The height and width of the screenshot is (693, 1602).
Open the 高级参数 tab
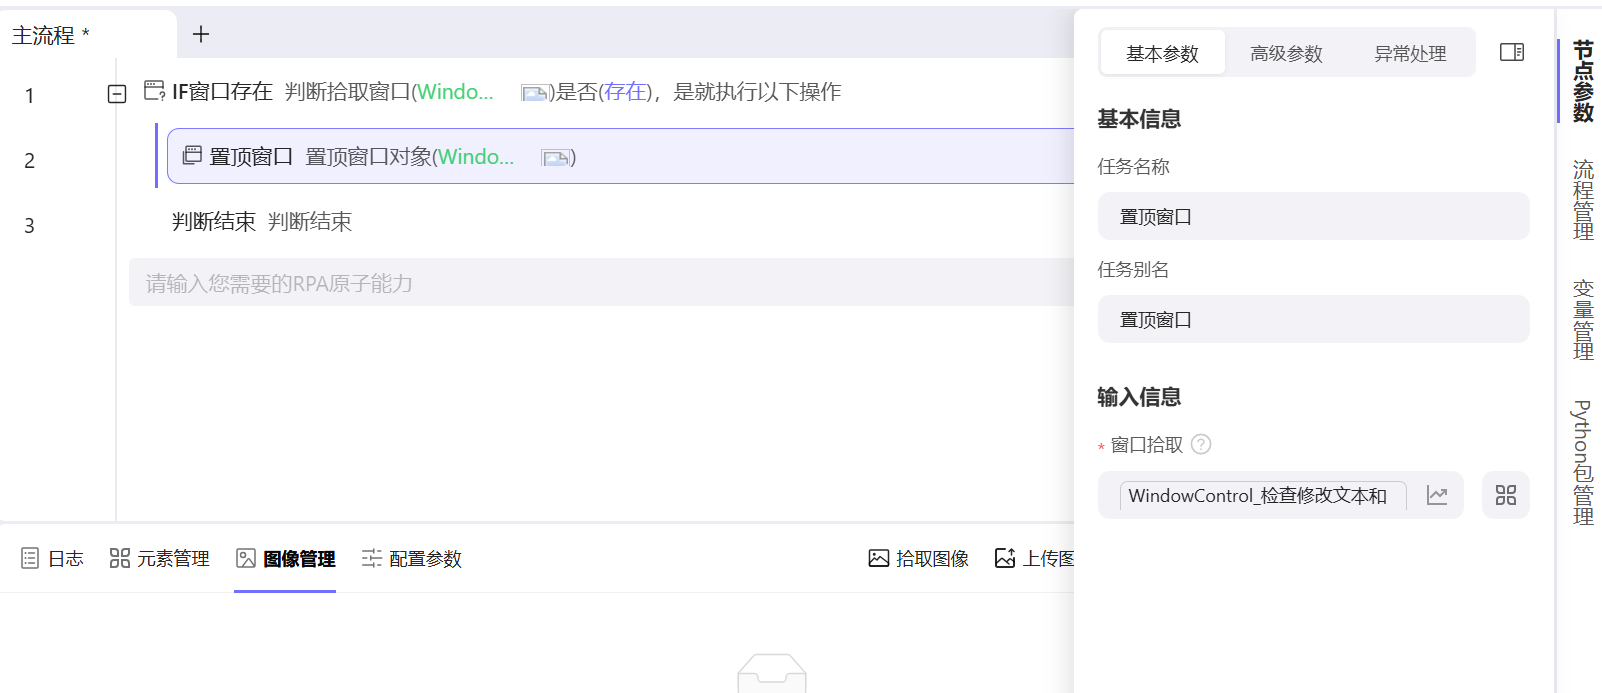[x=1286, y=53]
